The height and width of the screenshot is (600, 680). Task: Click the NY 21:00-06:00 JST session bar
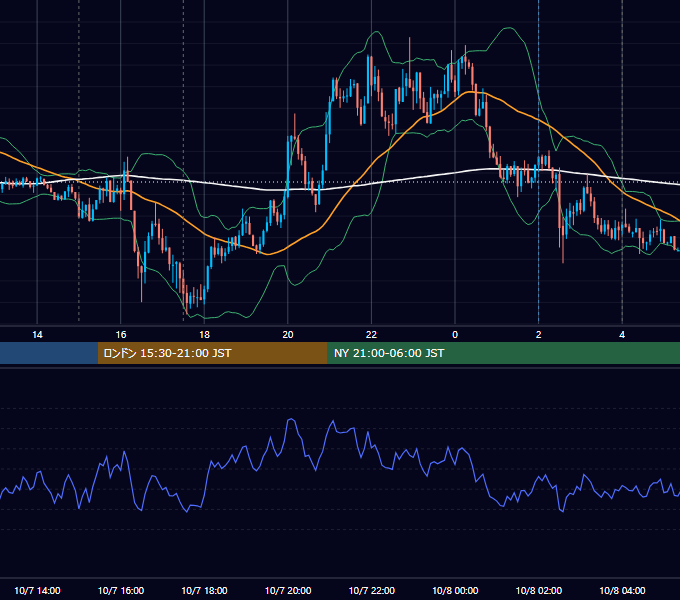[503, 353]
